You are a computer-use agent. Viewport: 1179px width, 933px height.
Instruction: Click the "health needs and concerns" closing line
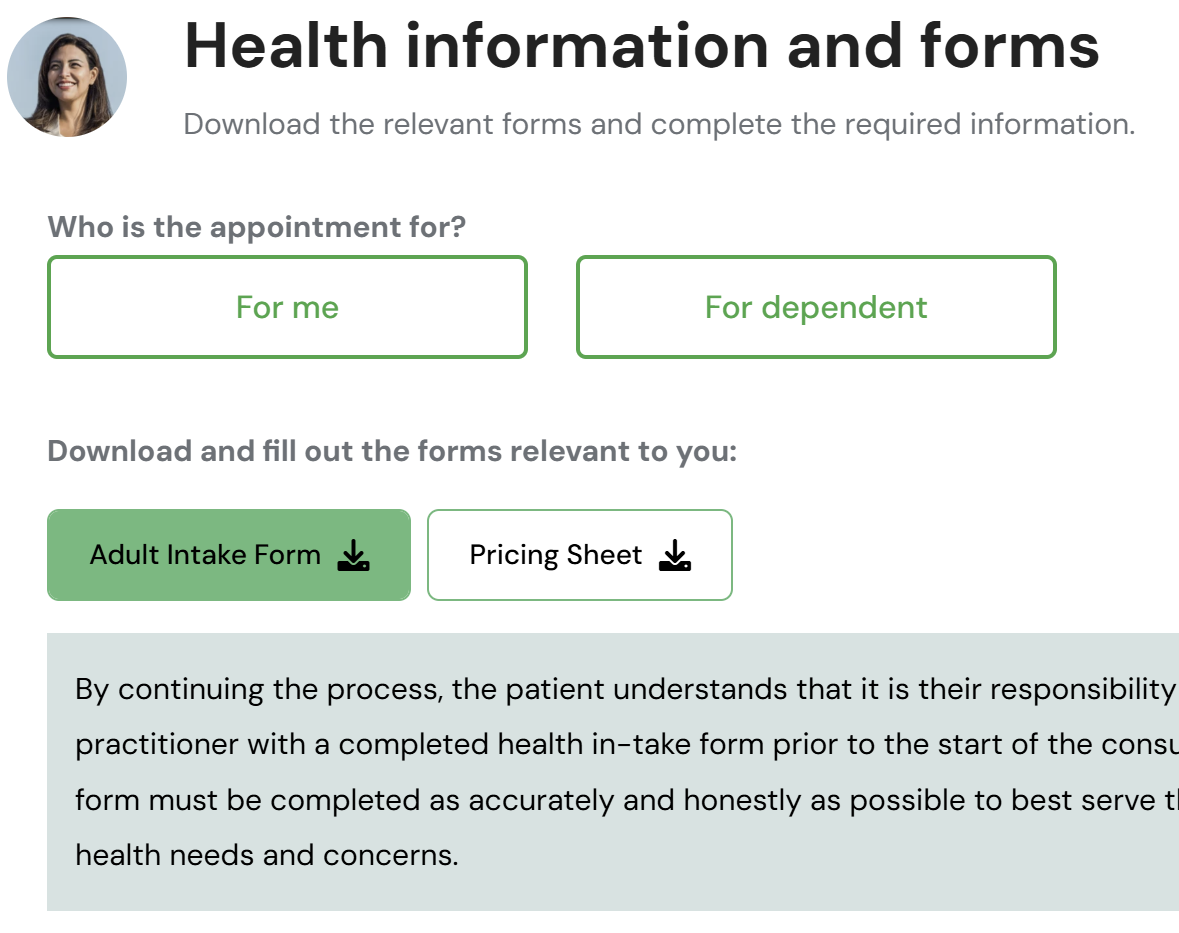[267, 856]
